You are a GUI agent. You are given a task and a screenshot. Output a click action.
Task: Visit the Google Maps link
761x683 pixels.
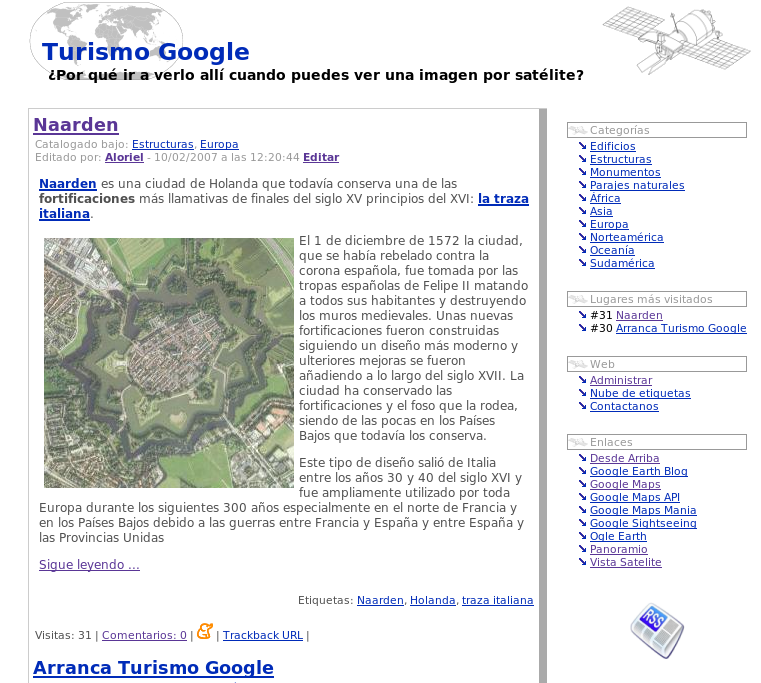(625, 484)
